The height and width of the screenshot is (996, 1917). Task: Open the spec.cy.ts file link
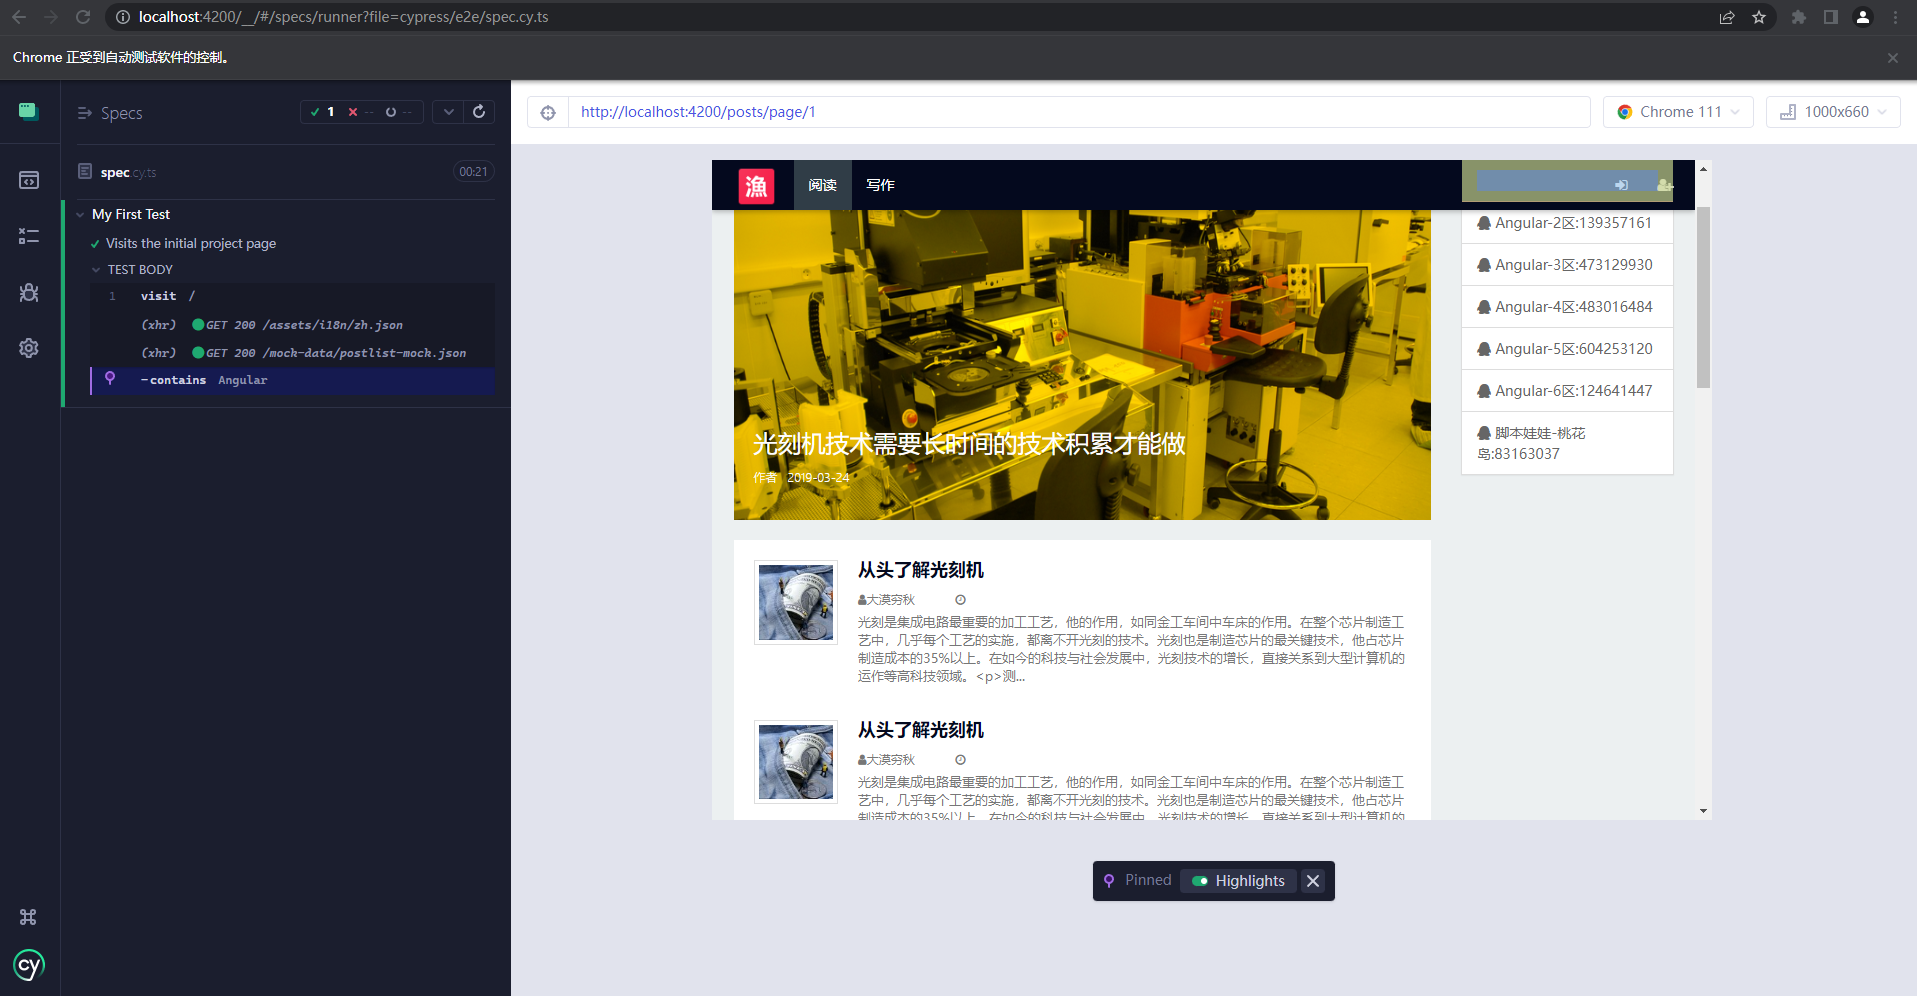tap(128, 172)
